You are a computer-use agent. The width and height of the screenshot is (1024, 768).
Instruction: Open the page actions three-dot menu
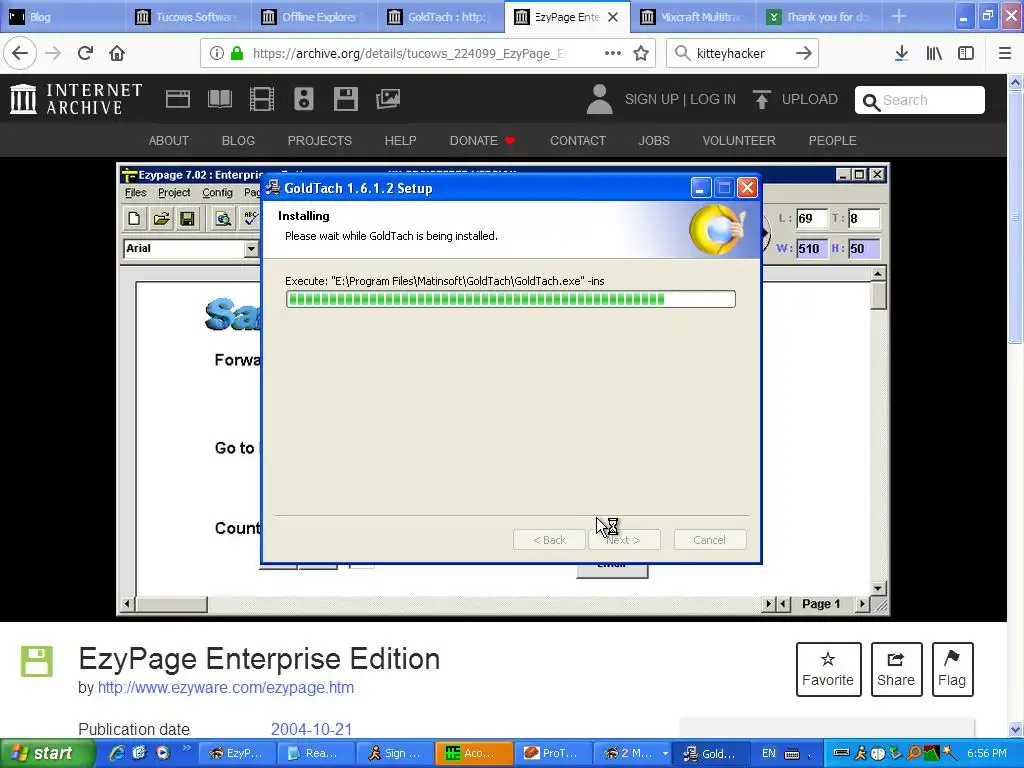pyautogui.click(x=613, y=53)
